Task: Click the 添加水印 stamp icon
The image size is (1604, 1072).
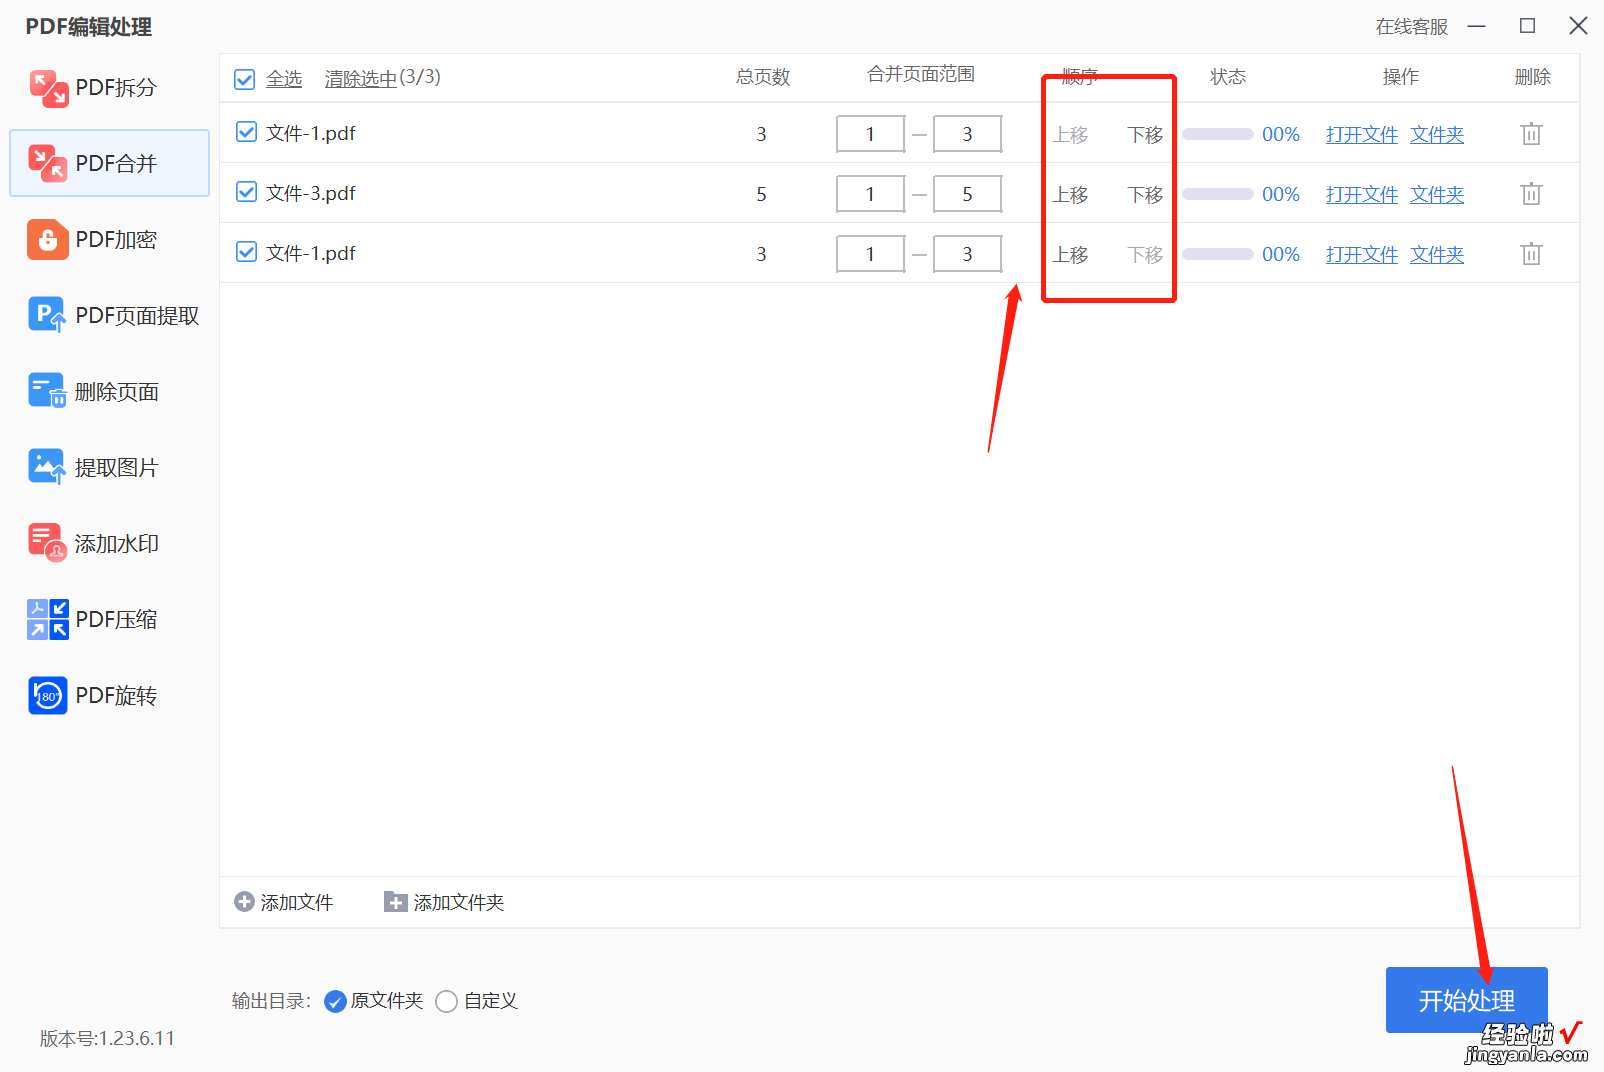Action: [x=48, y=543]
